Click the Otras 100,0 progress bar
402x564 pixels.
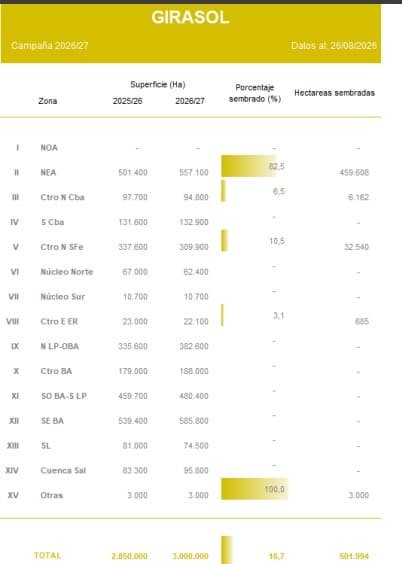click(255, 489)
